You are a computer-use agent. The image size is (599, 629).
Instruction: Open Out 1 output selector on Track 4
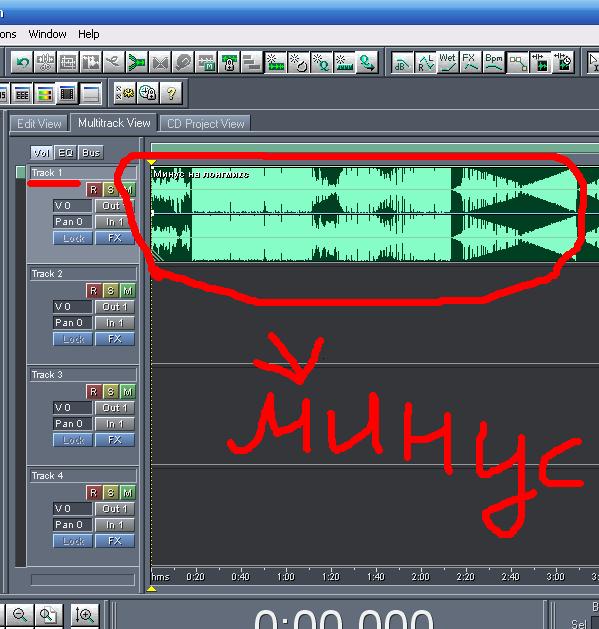pyautogui.click(x=115, y=509)
